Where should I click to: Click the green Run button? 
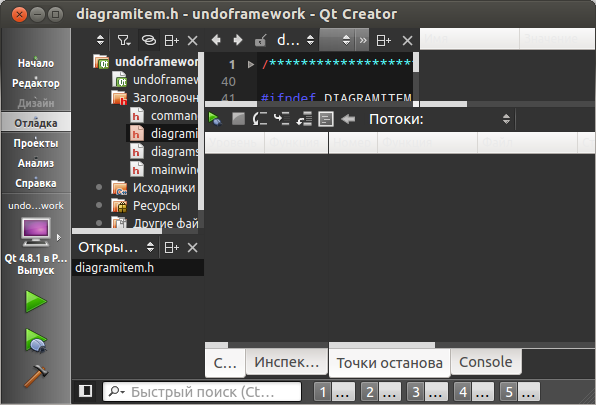pos(36,301)
